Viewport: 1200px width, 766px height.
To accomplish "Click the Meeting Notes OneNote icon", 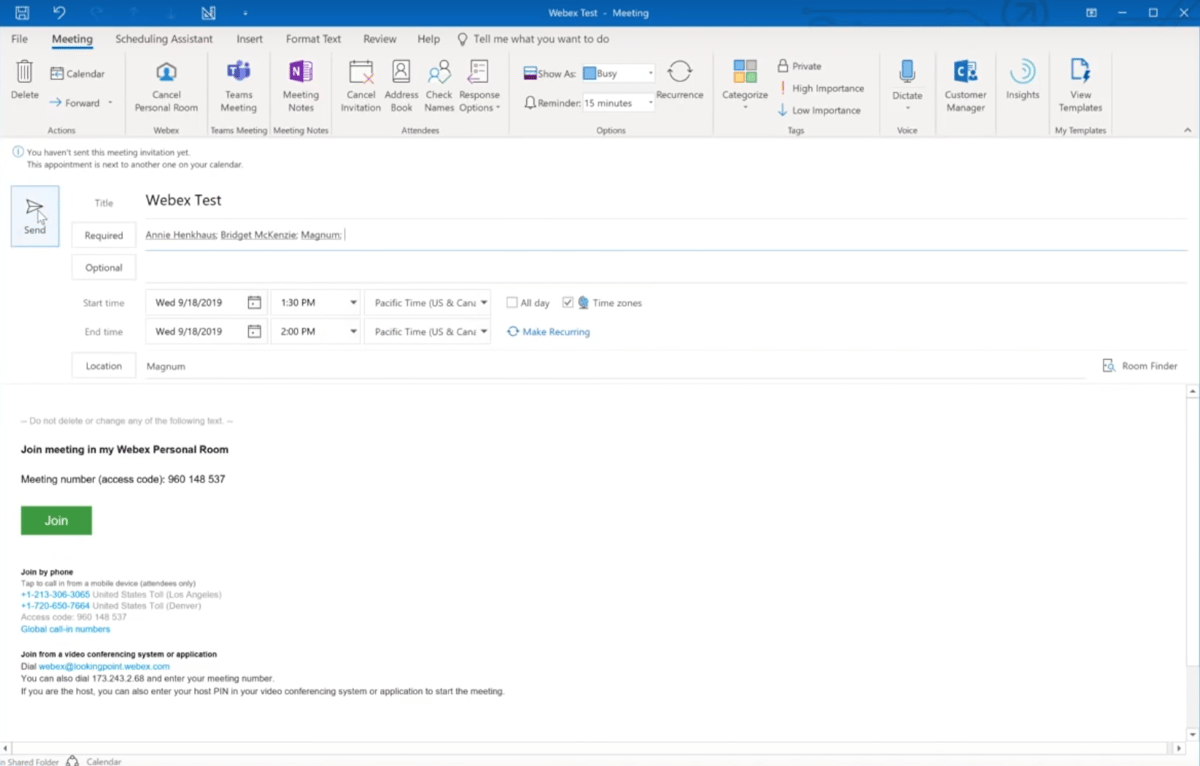I will click(x=300, y=85).
